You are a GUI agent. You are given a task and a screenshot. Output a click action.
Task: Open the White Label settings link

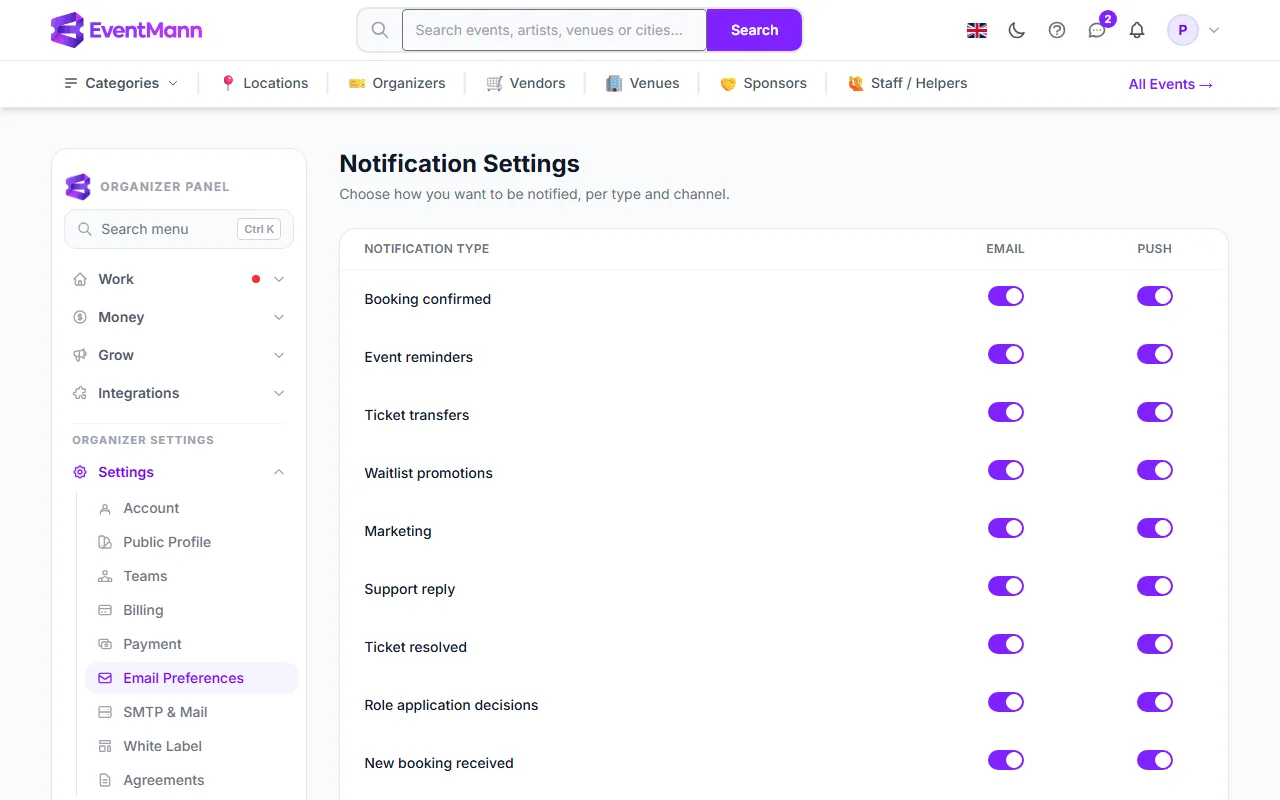[191, 746]
